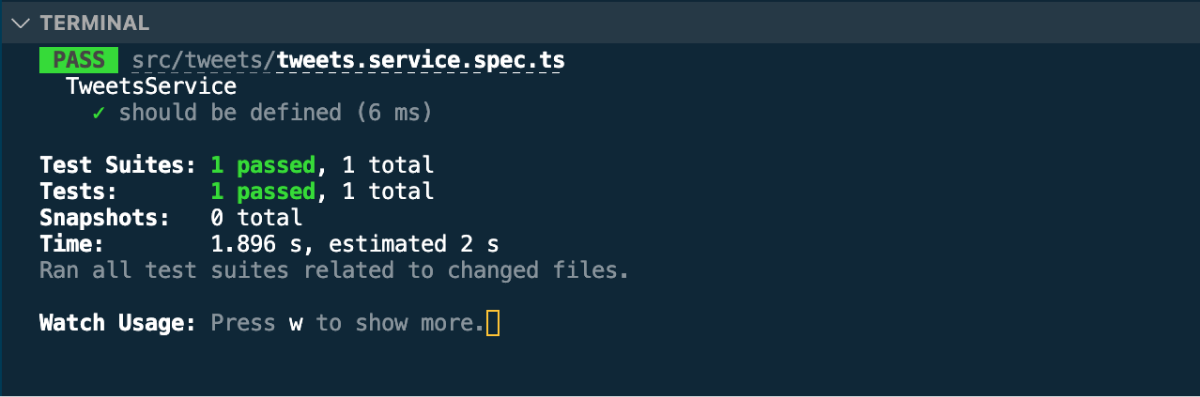Click the src/tweets/ path segment
The height and width of the screenshot is (397, 1200).
204,60
